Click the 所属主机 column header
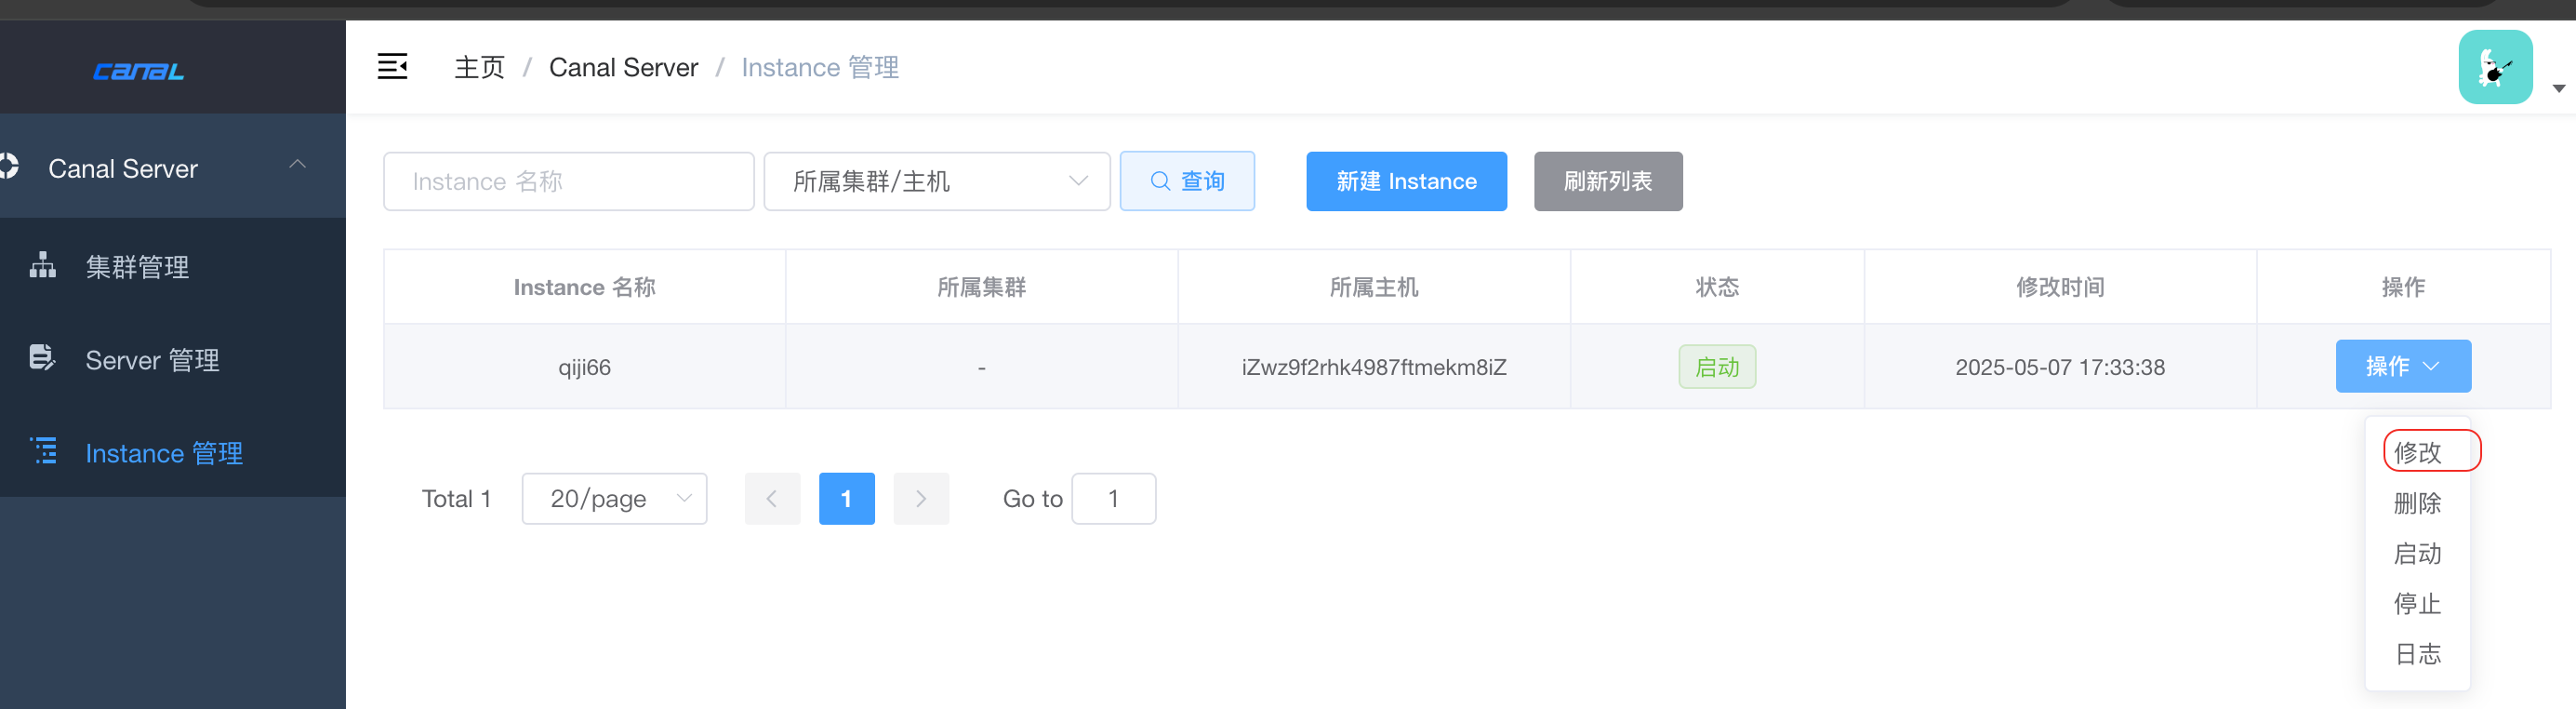 [1374, 287]
